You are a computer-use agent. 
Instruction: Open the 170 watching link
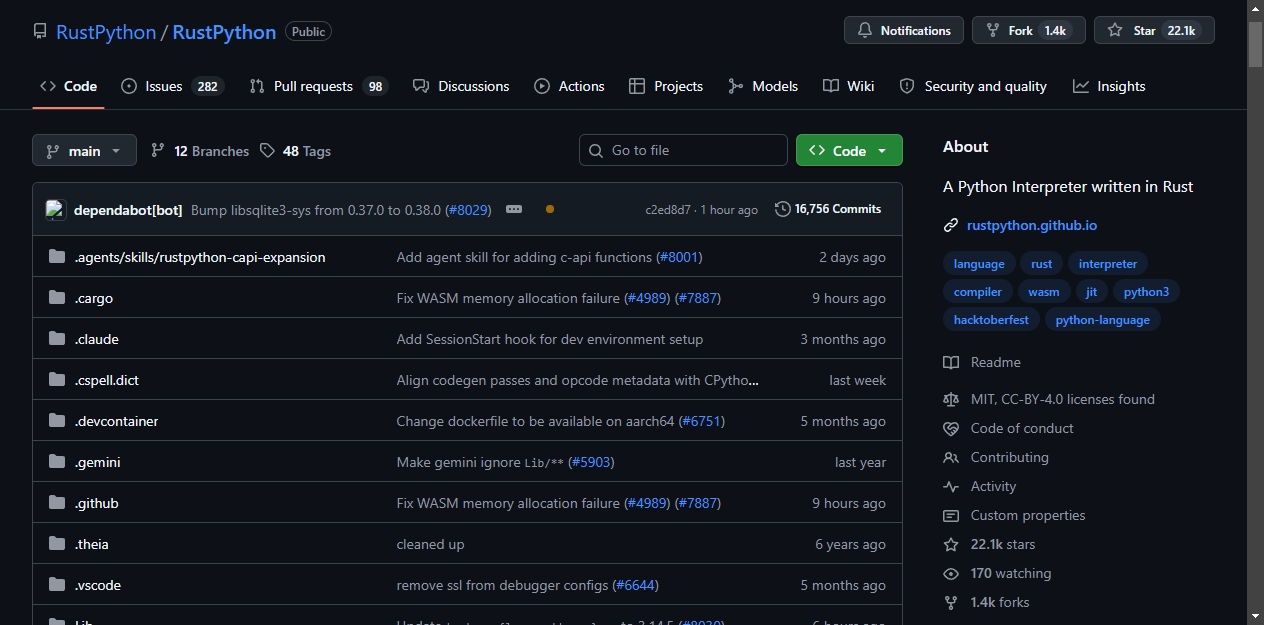click(x=997, y=573)
